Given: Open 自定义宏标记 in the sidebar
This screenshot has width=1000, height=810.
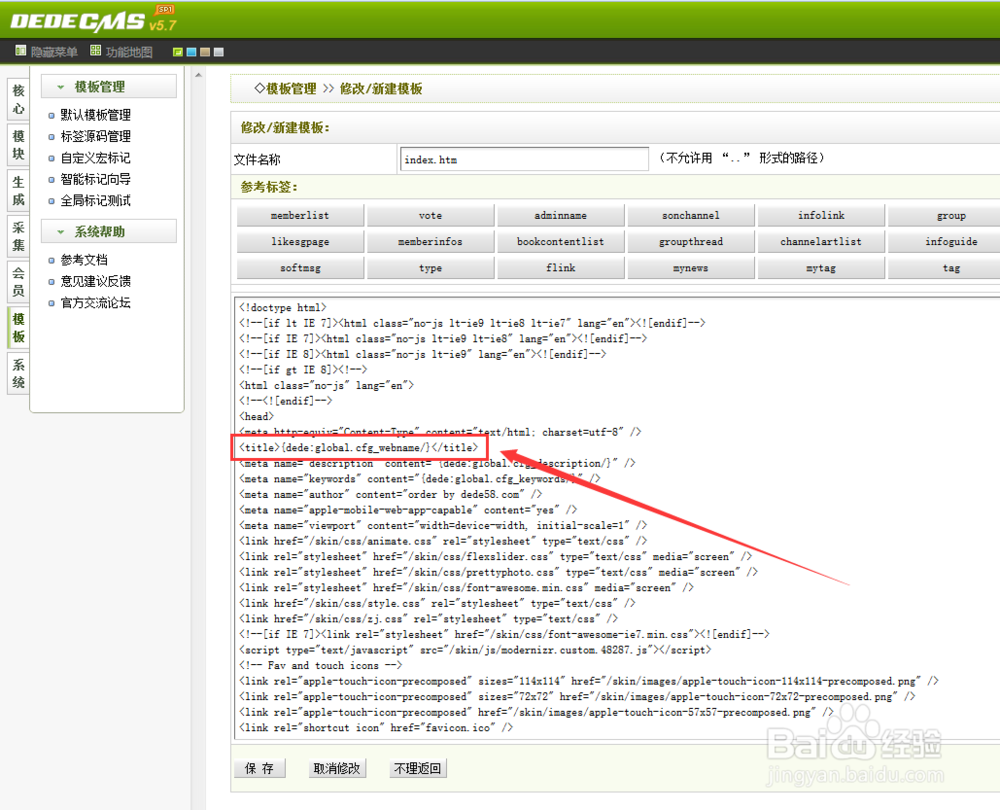Looking at the screenshot, I should pyautogui.click(x=96, y=158).
